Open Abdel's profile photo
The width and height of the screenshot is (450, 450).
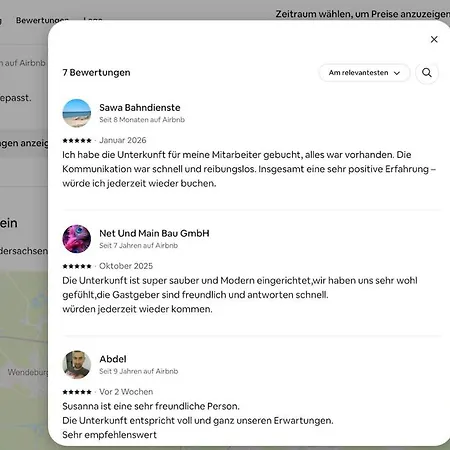[x=77, y=364]
